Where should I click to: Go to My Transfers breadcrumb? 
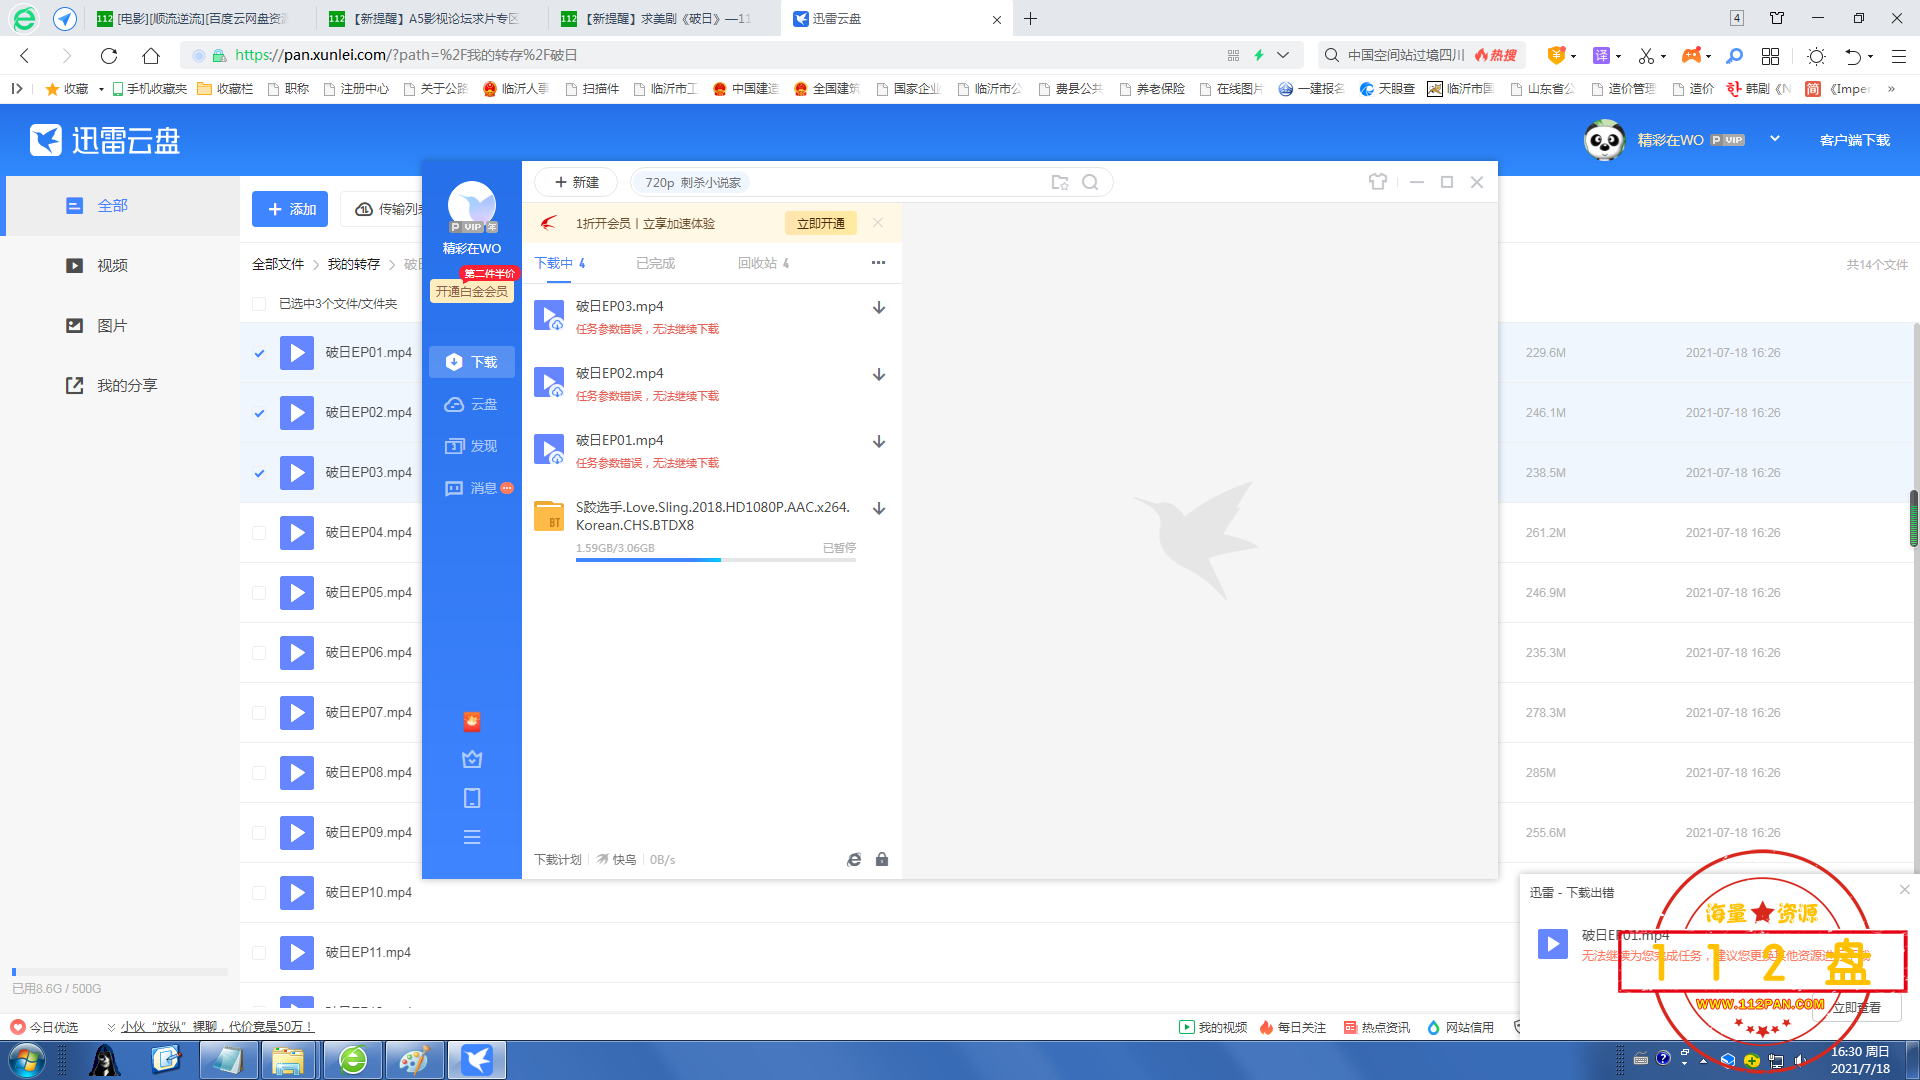[354, 264]
